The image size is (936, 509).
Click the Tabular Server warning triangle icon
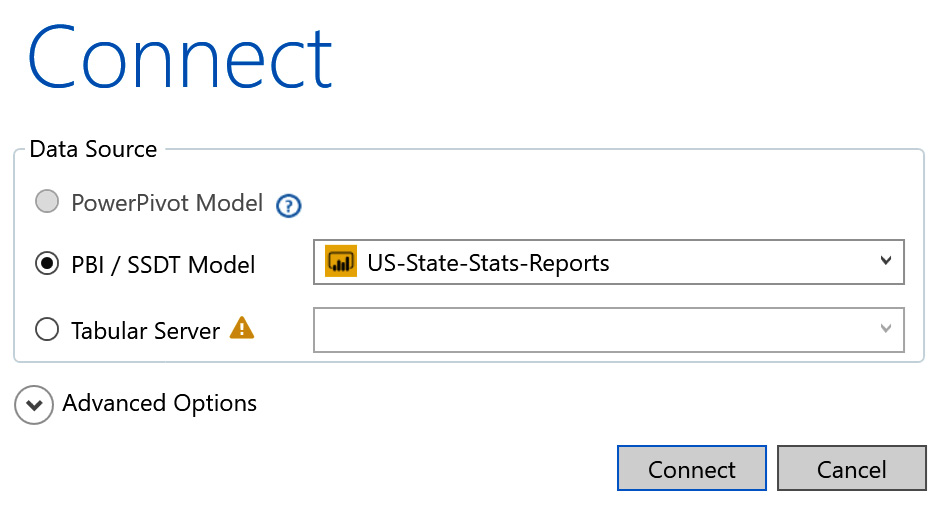point(242,328)
